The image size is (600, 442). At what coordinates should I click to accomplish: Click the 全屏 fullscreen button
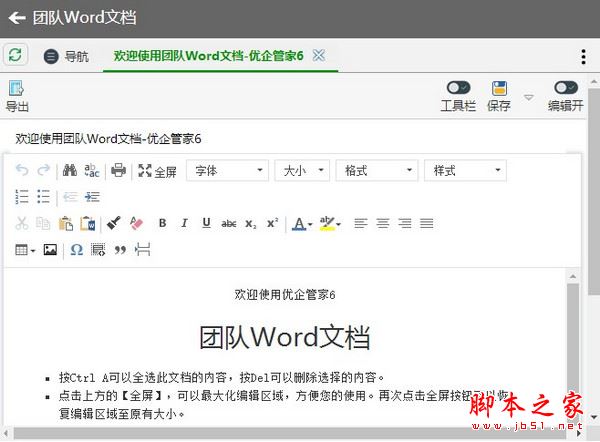[x=157, y=171]
